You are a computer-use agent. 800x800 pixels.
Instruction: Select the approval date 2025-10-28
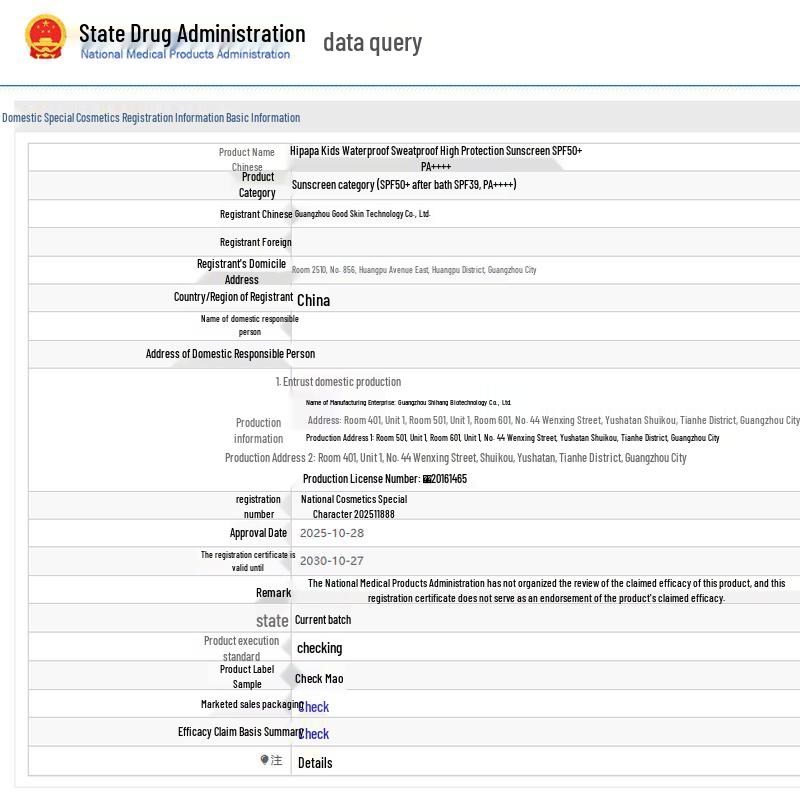coord(332,533)
